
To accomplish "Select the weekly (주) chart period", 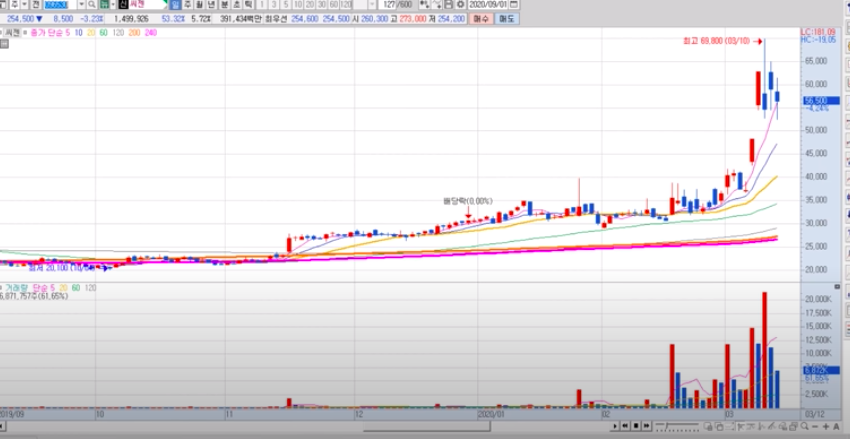I will [x=187, y=4].
